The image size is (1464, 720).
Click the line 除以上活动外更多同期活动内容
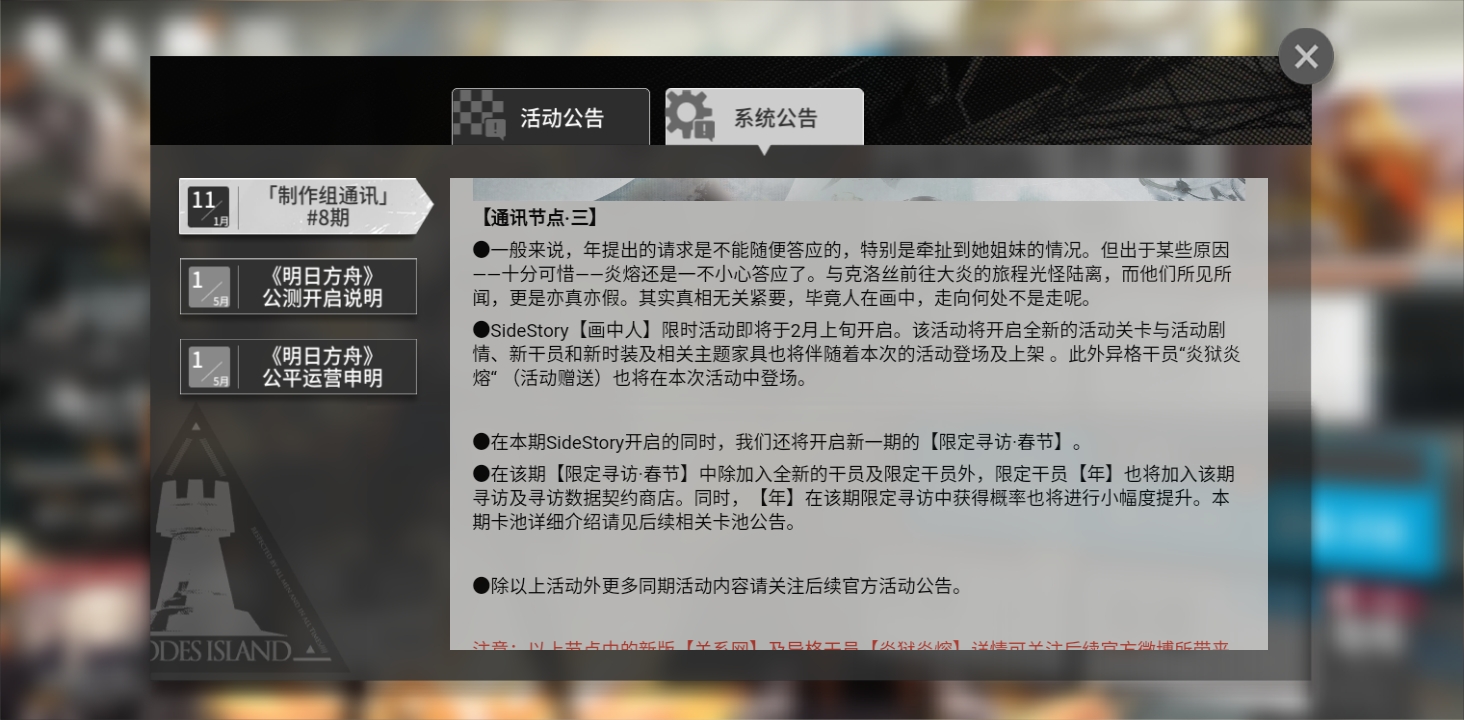click(x=718, y=586)
